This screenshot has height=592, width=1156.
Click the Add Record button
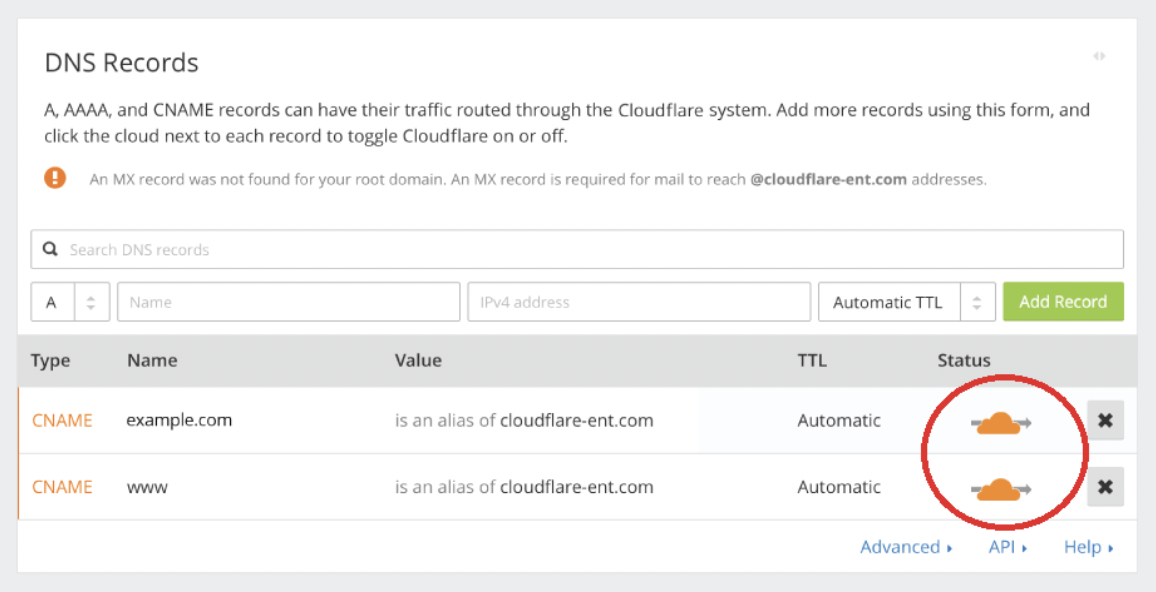tap(1063, 302)
